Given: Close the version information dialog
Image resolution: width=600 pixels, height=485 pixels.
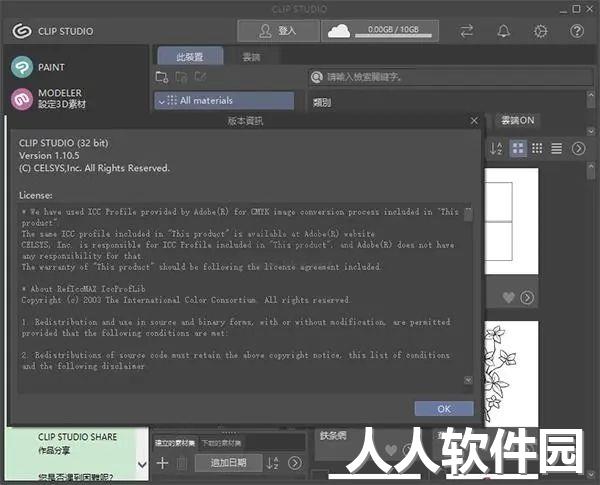Looking at the screenshot, I should click(474, 121).
